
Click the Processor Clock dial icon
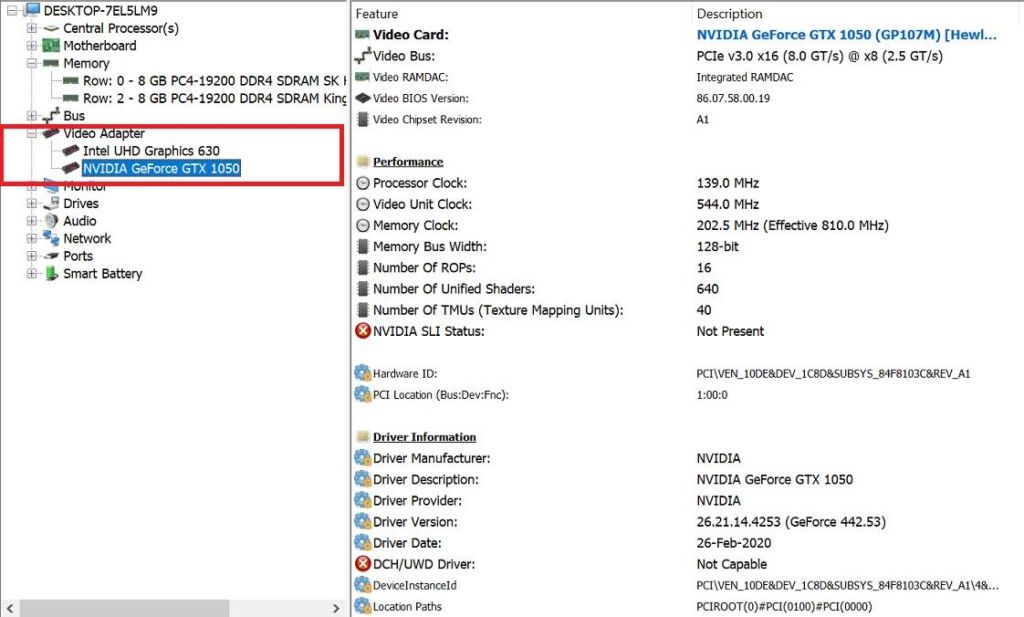click(x=363, y=183)
